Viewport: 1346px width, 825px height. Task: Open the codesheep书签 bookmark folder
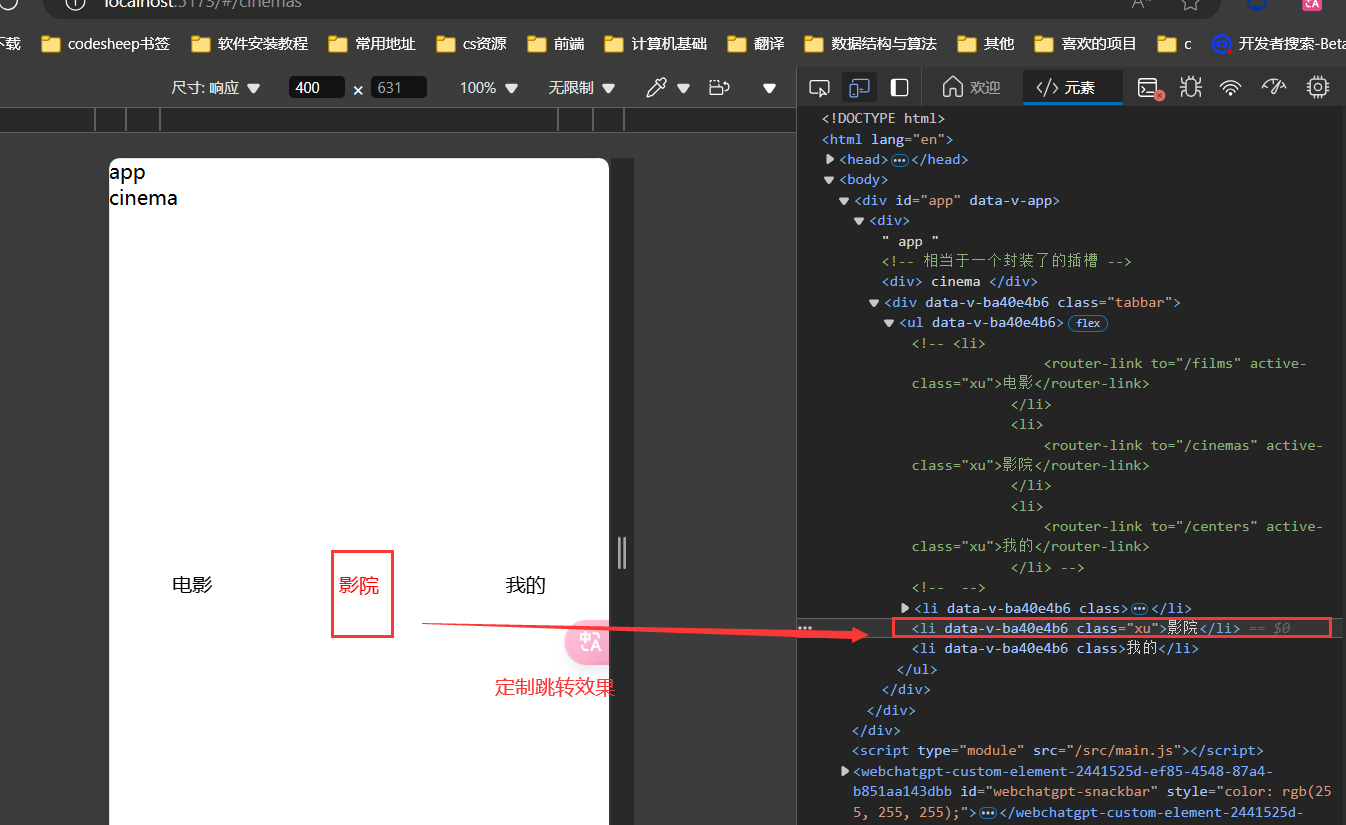[x=105, y=44]
